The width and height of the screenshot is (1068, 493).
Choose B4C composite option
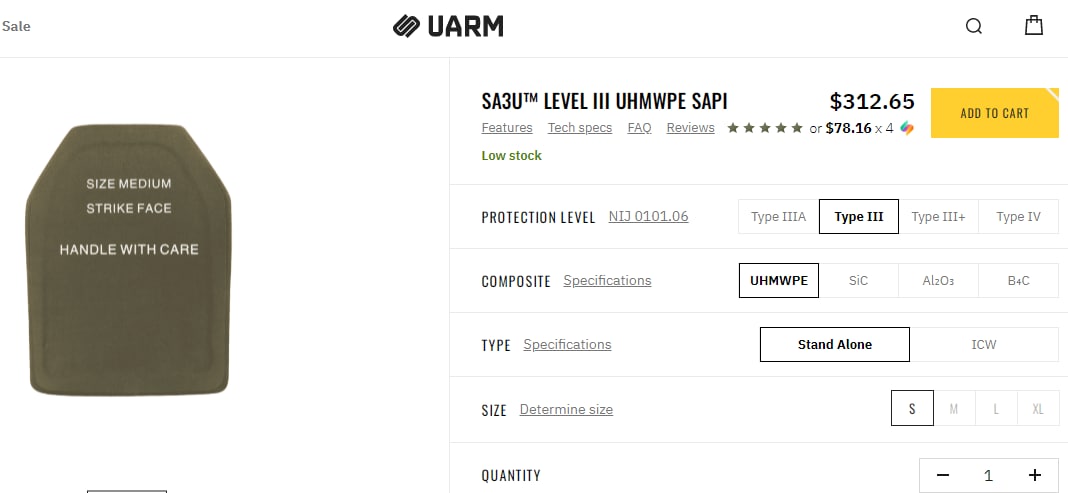[x=1018, y=281]
